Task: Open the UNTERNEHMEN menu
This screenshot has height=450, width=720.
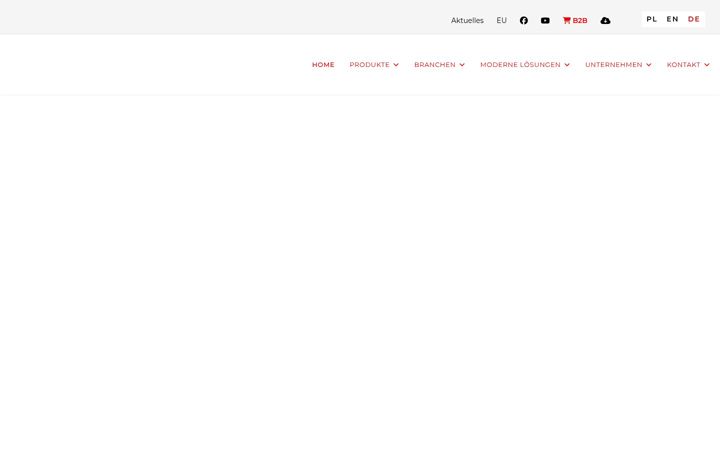Action: [613, 65]
